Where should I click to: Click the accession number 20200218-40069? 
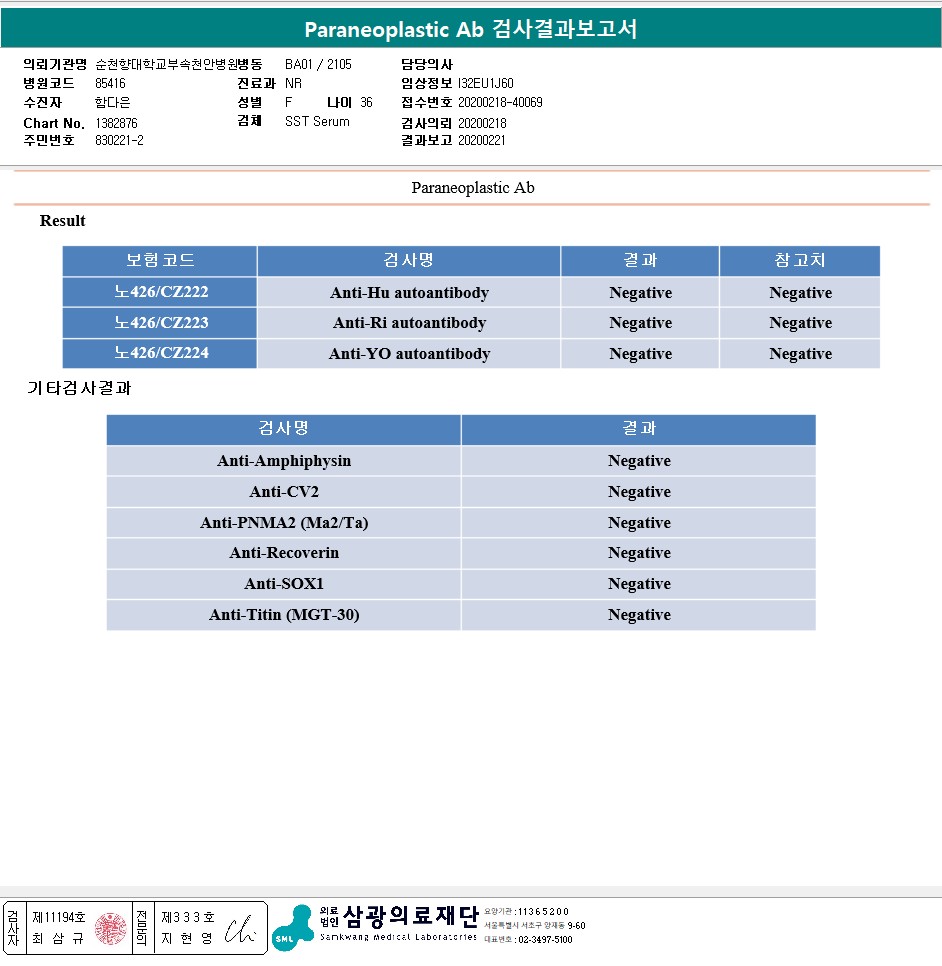tap(500, 102)
